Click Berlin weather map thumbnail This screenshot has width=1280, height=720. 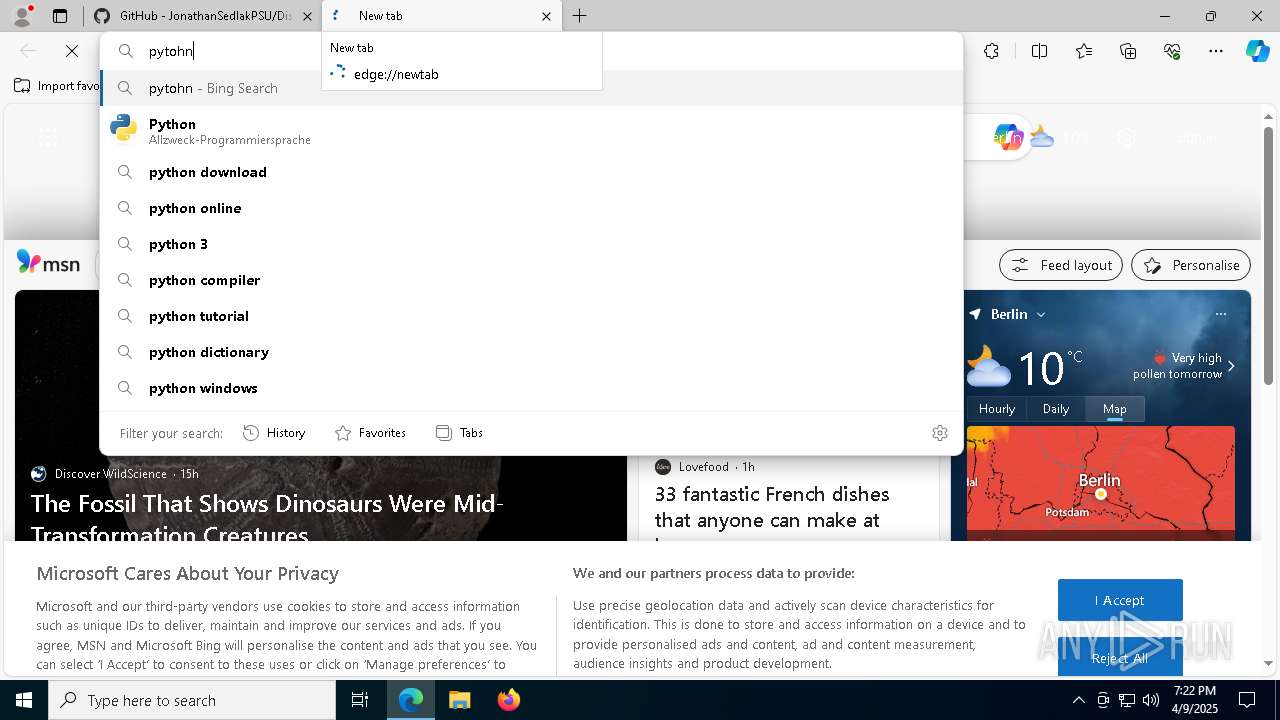tap(1101, 484)
